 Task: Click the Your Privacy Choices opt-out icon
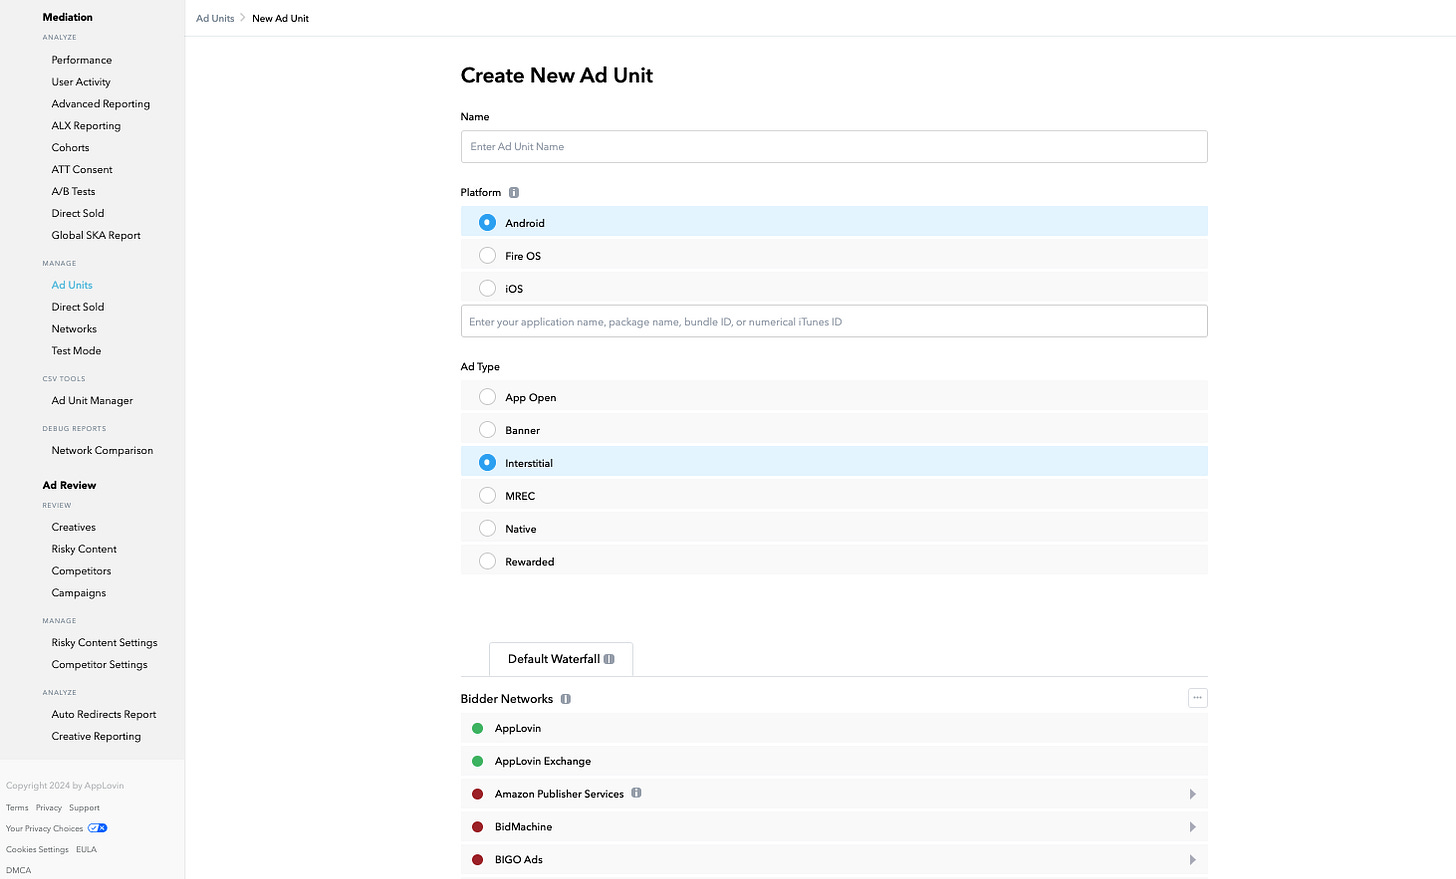tap(96, 828)
